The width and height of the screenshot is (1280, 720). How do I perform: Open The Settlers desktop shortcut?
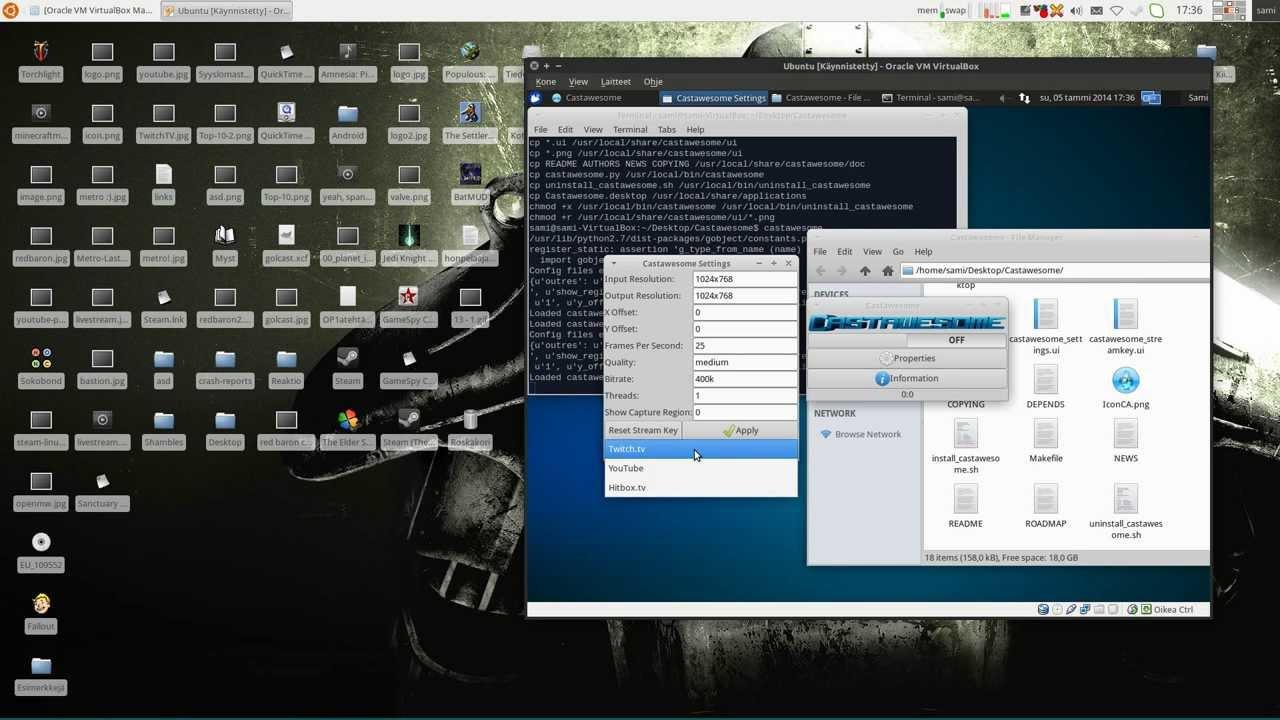(x=470, y=113)
